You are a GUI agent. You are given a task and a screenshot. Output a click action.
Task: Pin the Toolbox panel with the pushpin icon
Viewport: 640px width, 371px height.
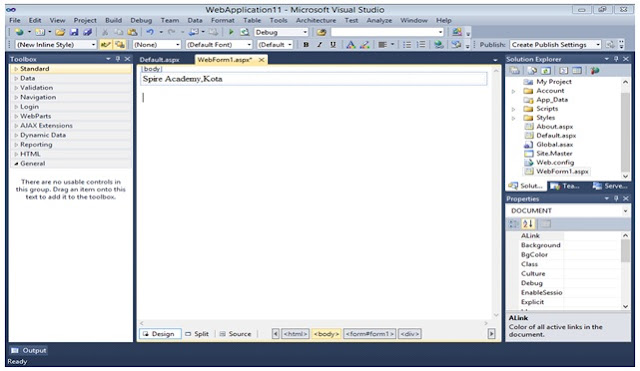118,59
